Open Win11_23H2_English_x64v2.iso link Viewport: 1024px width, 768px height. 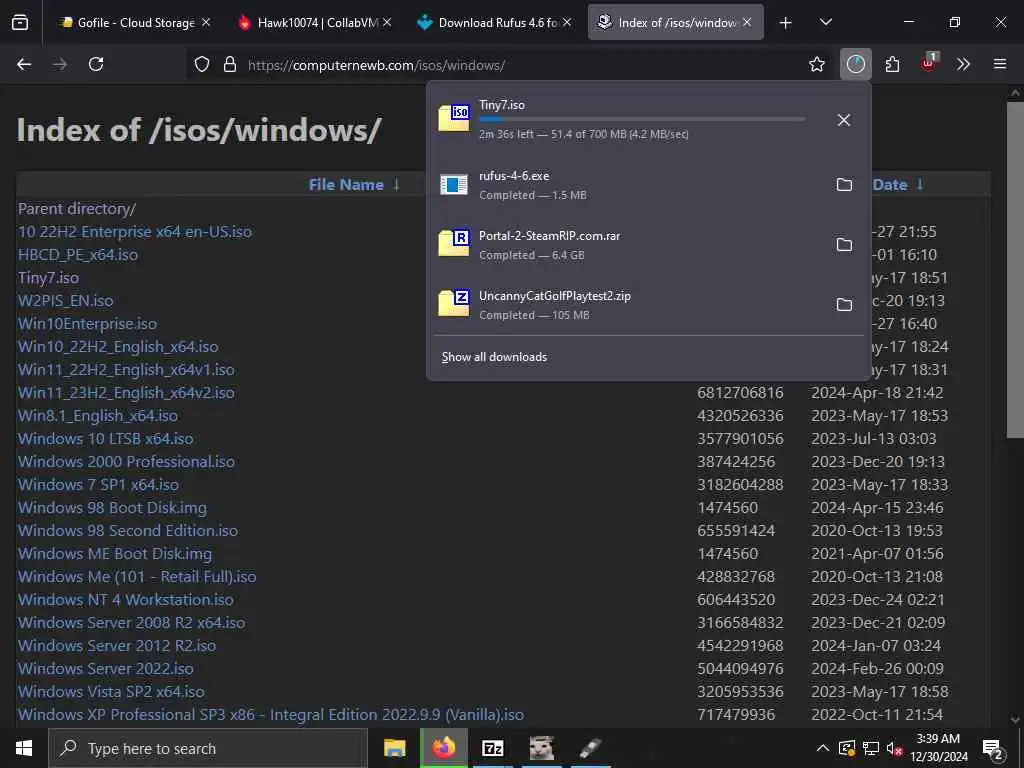pos(126,392)
